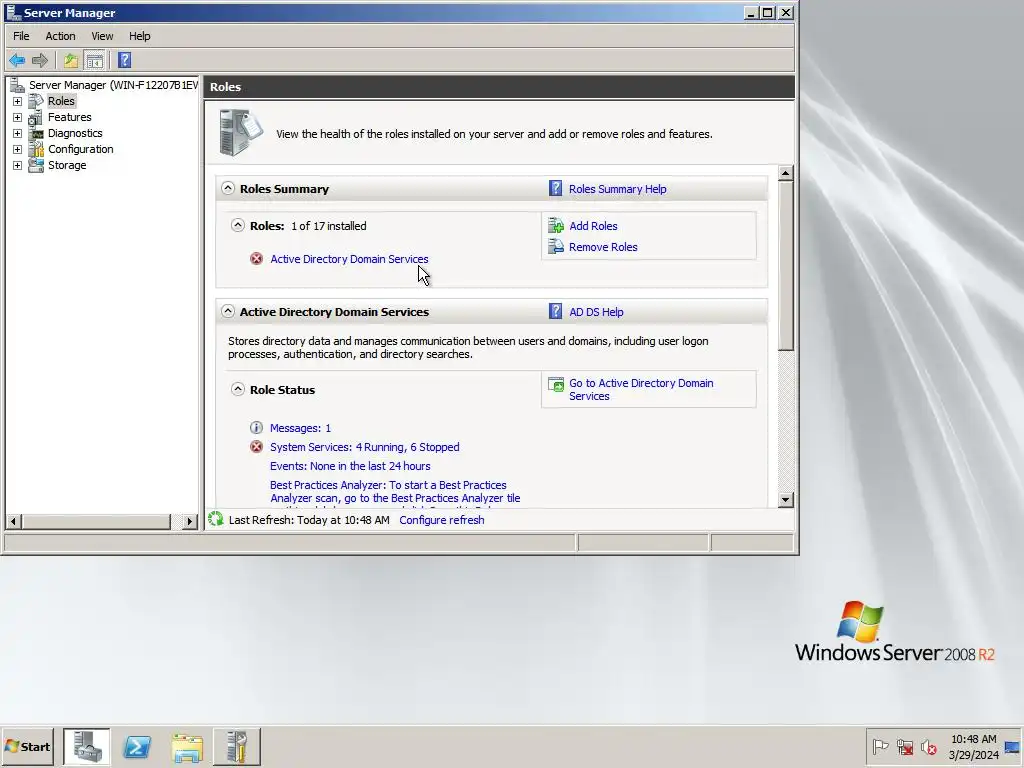Click the Features node icon in tree
1024x768 pixels.
point(37,118)
